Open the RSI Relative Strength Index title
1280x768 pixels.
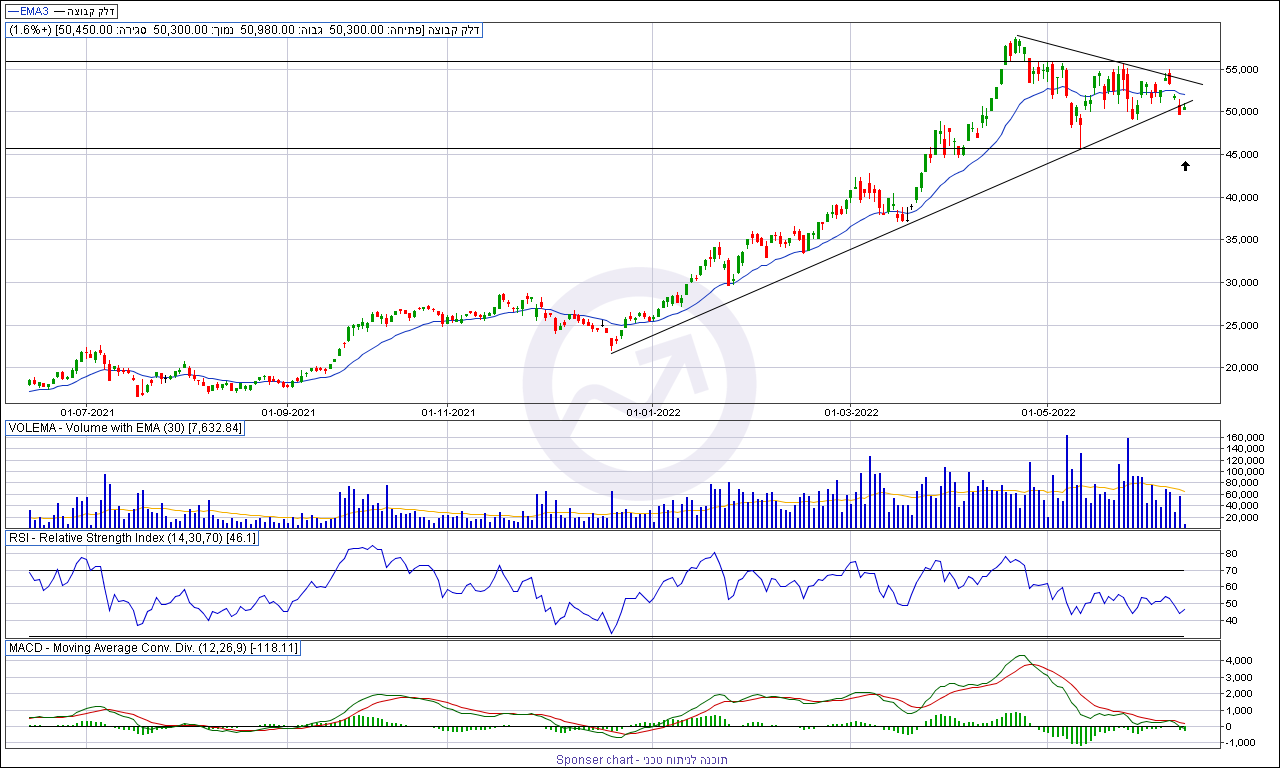pyautogui.click(x=132, y=538)
